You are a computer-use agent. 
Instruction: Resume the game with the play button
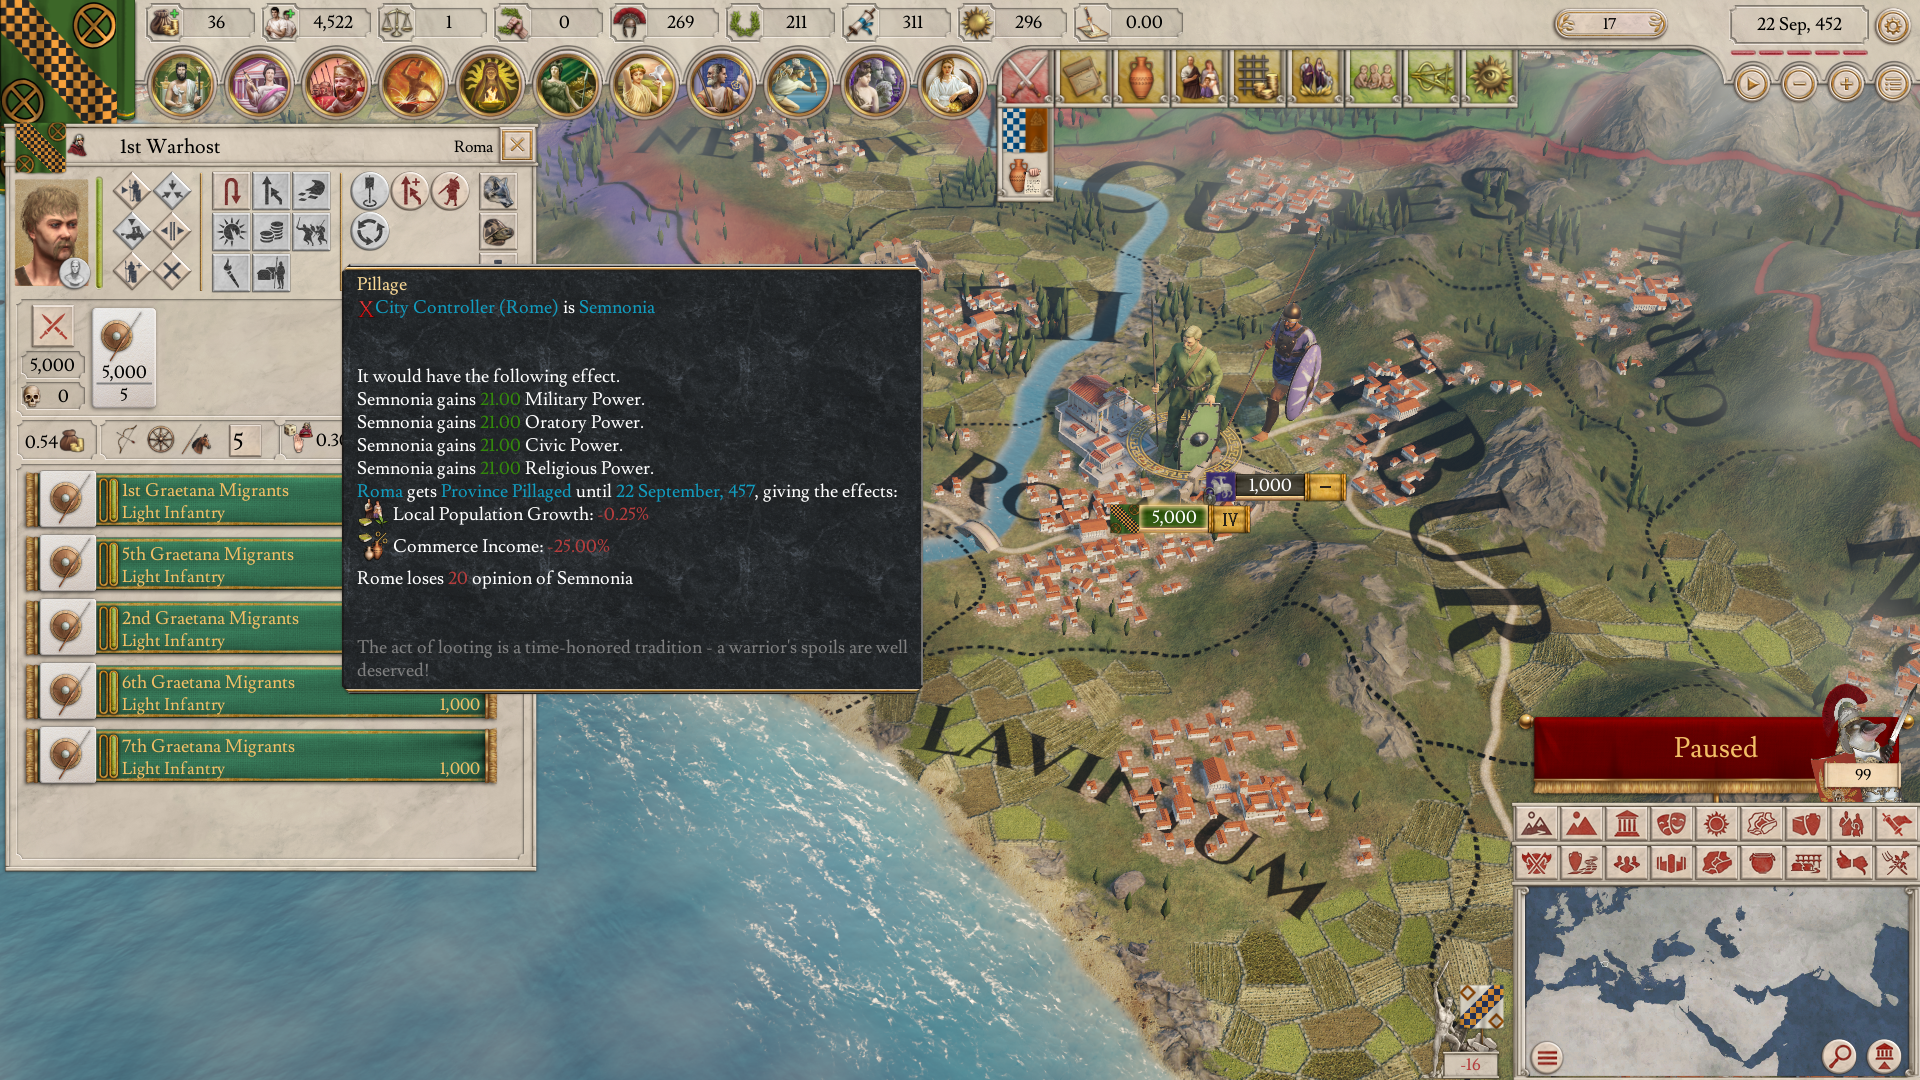click(x=1751, y=84)
